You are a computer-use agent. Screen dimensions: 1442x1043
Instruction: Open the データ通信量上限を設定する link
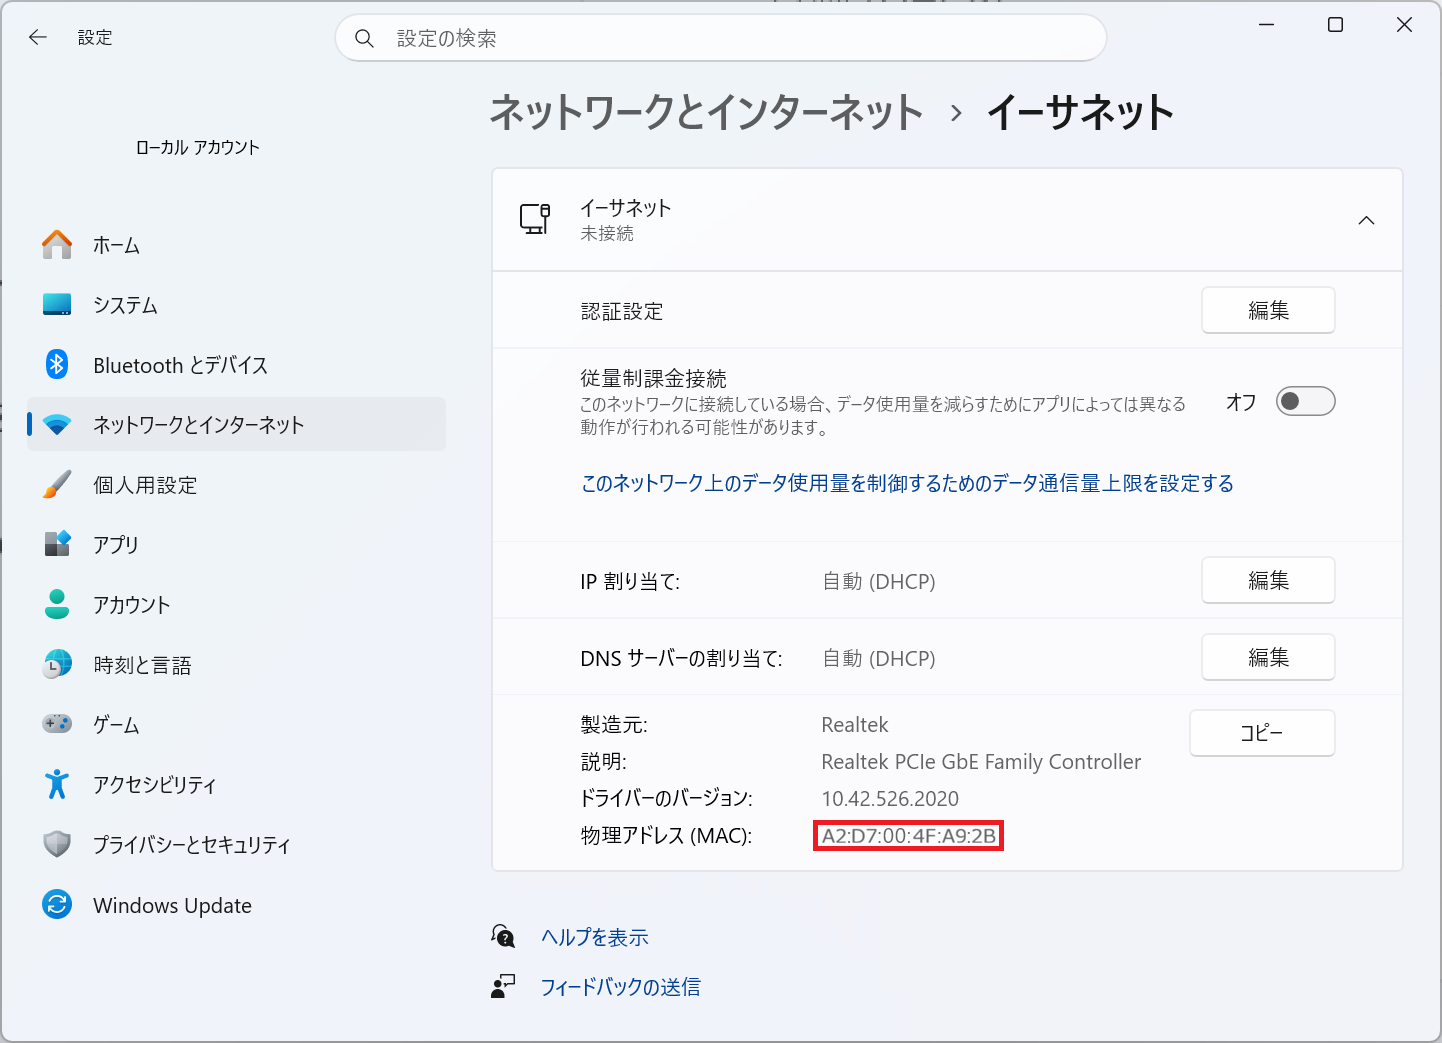[x=907, y=483]
